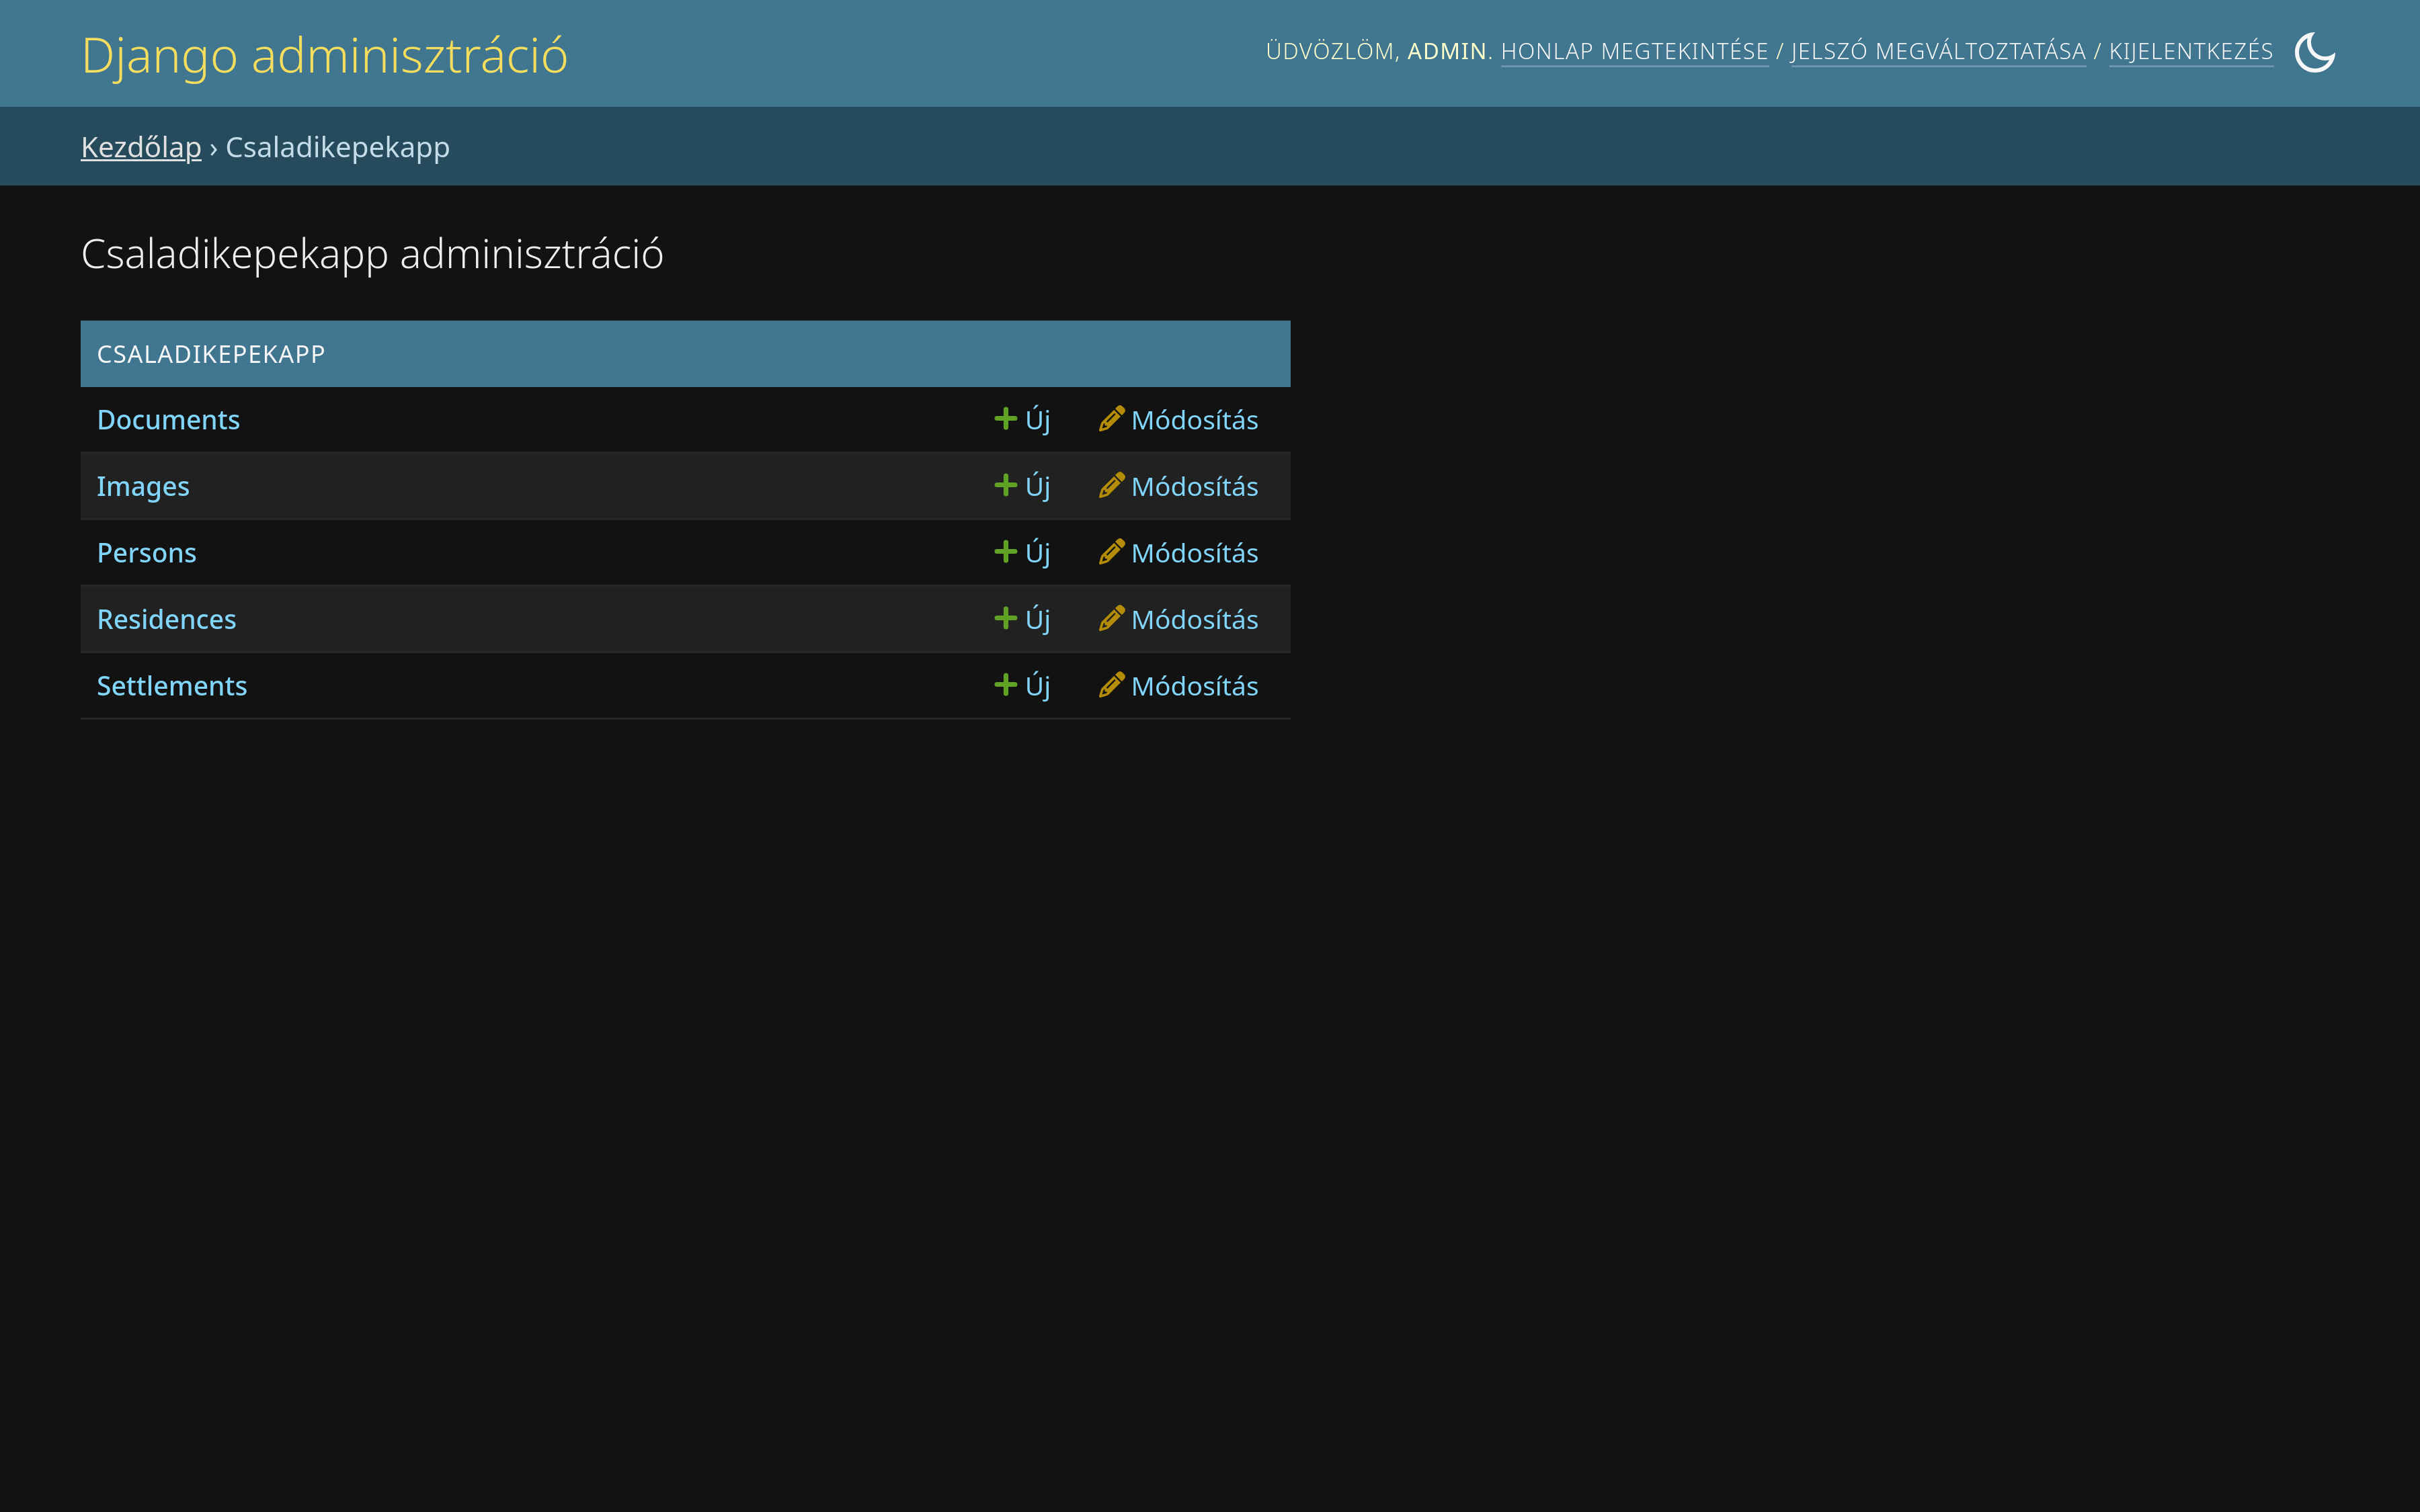The image size is (2420, 1512).
Task: Click the Csaladikepekapp adminisztráció heading
Action: click(372, 254)
